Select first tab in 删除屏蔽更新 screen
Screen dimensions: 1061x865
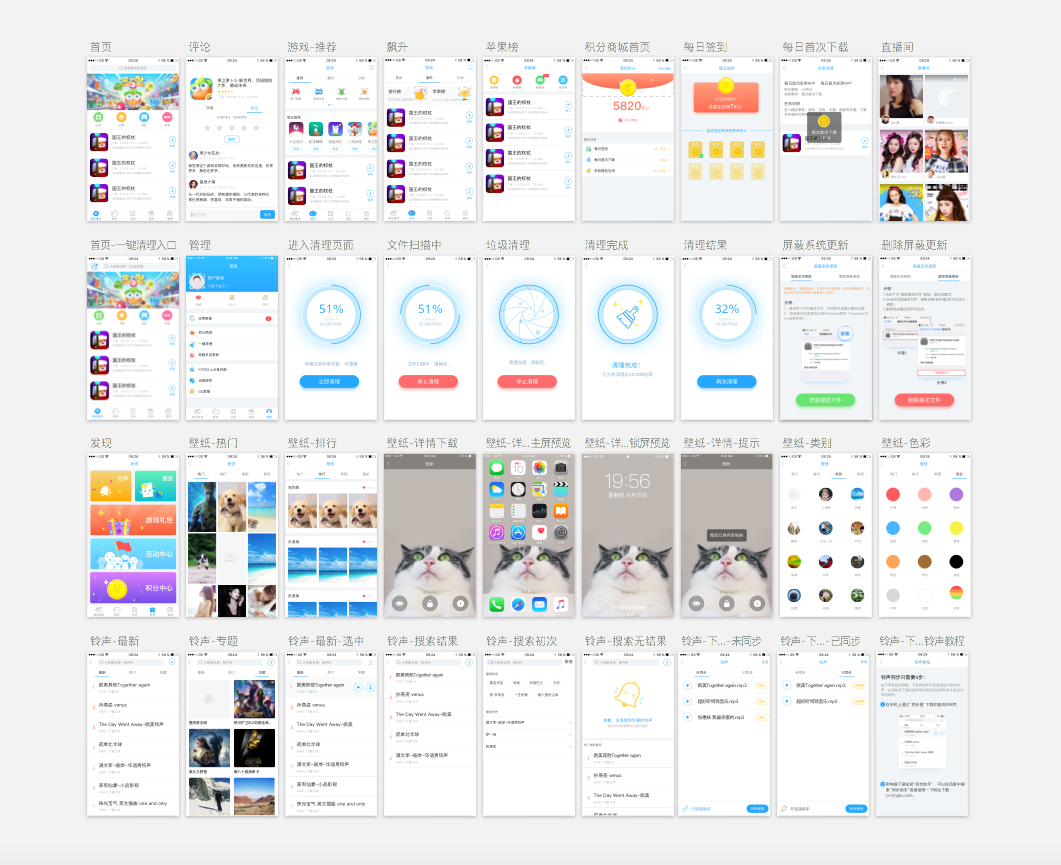900,276
